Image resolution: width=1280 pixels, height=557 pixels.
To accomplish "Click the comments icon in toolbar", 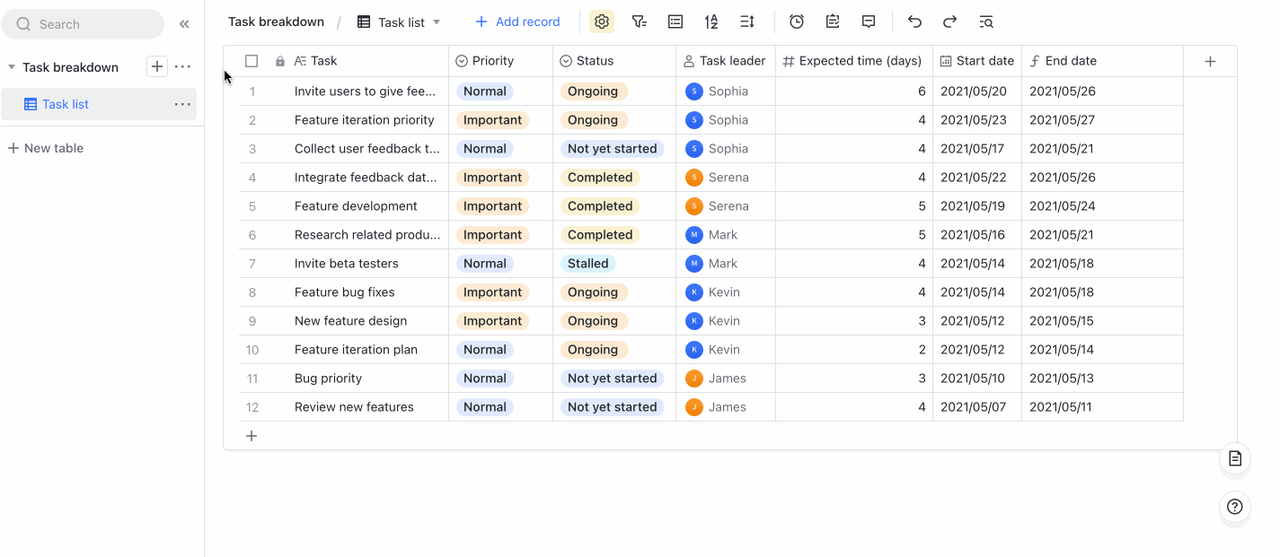I will point(868,22).
